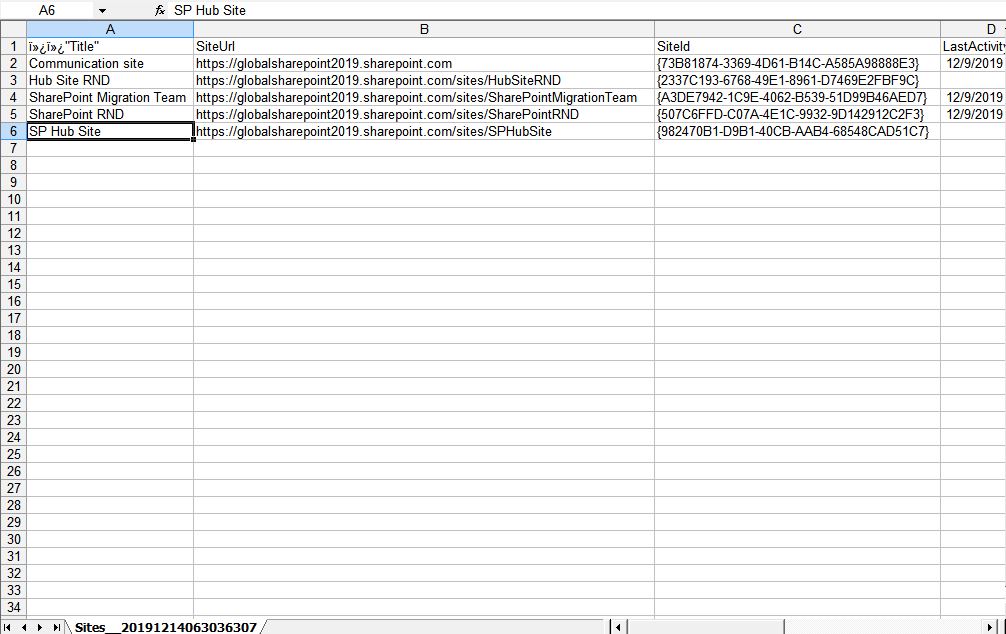
Task: Select the SP Hub Site cell
Action: [110, 131]
